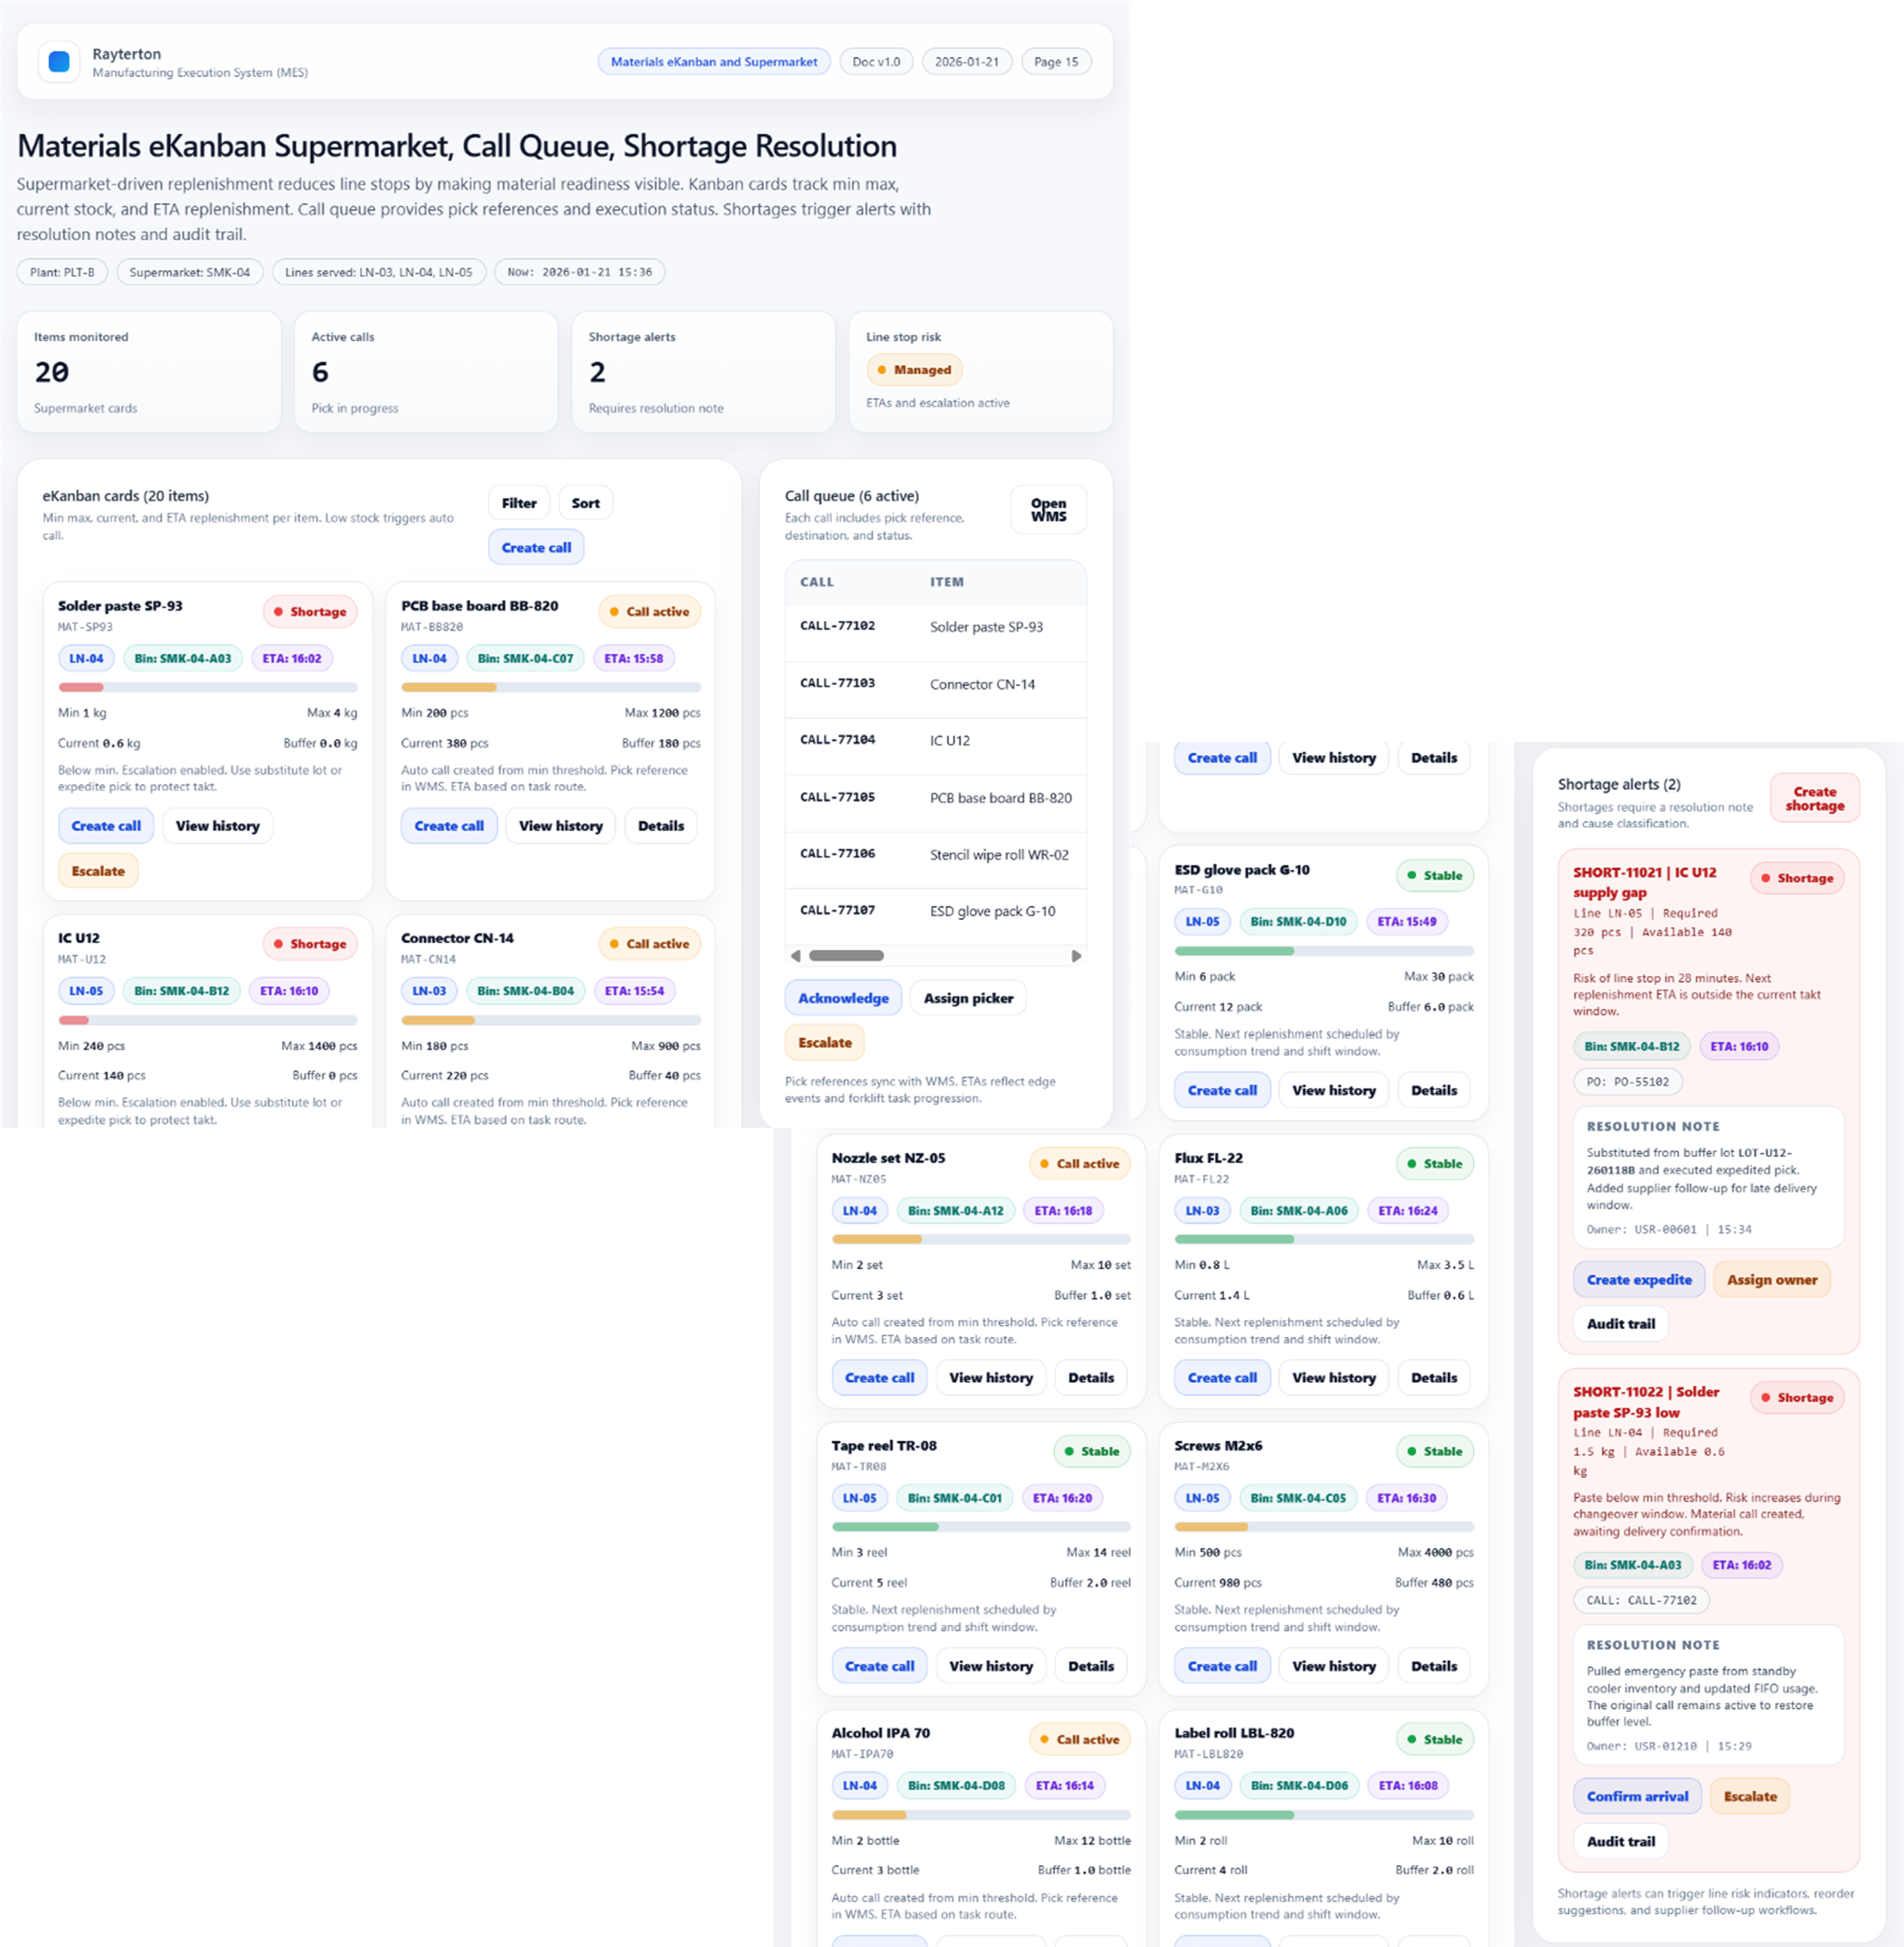Click Create expedite on SHORT-11021 alert
The height and width of the screenshot is (1947, 1904).
(1638, 1280)
